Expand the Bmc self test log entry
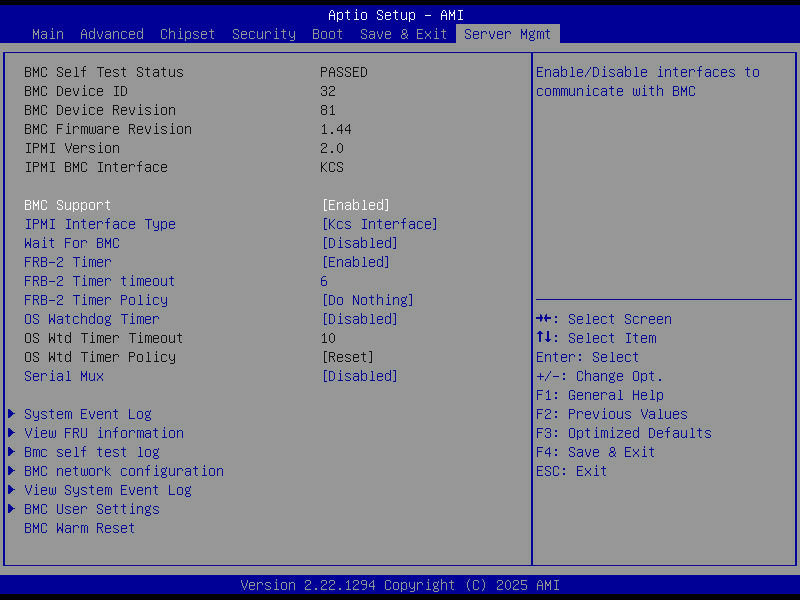 point(92,451)
